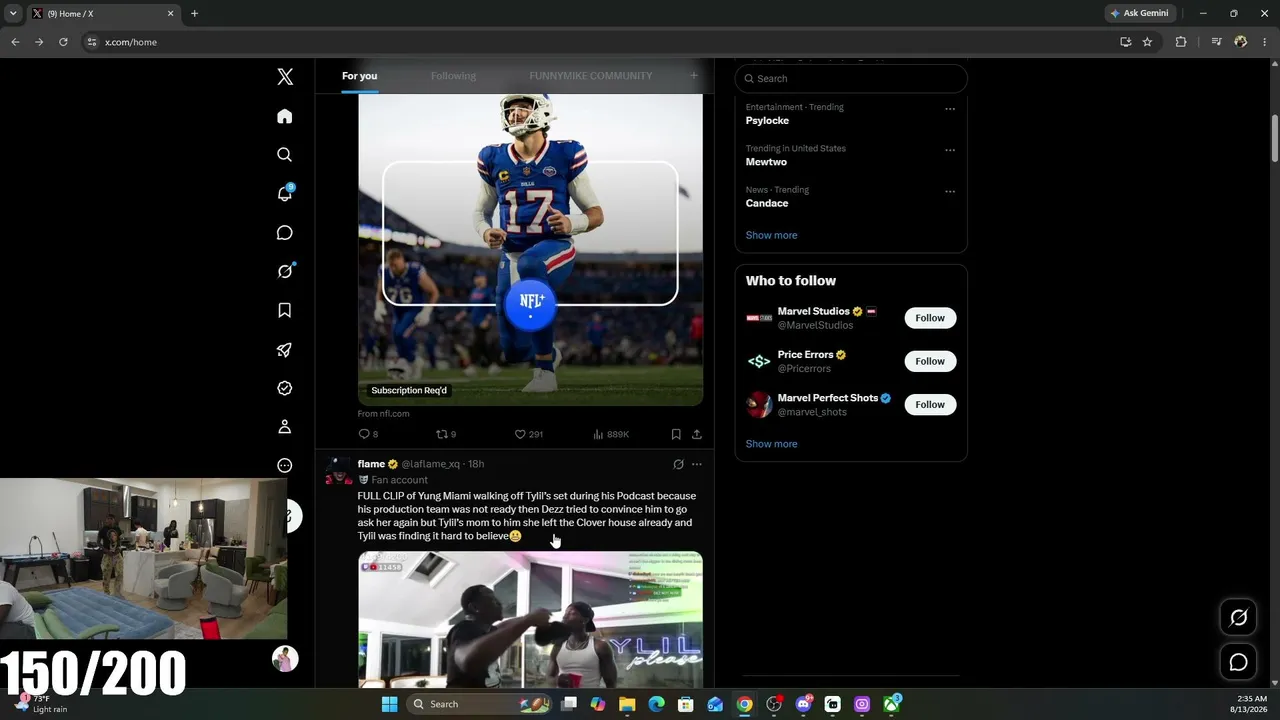The image size is (1280, 720).
Task: Like the NFL post with 291 likes
Action: (528, 434)
